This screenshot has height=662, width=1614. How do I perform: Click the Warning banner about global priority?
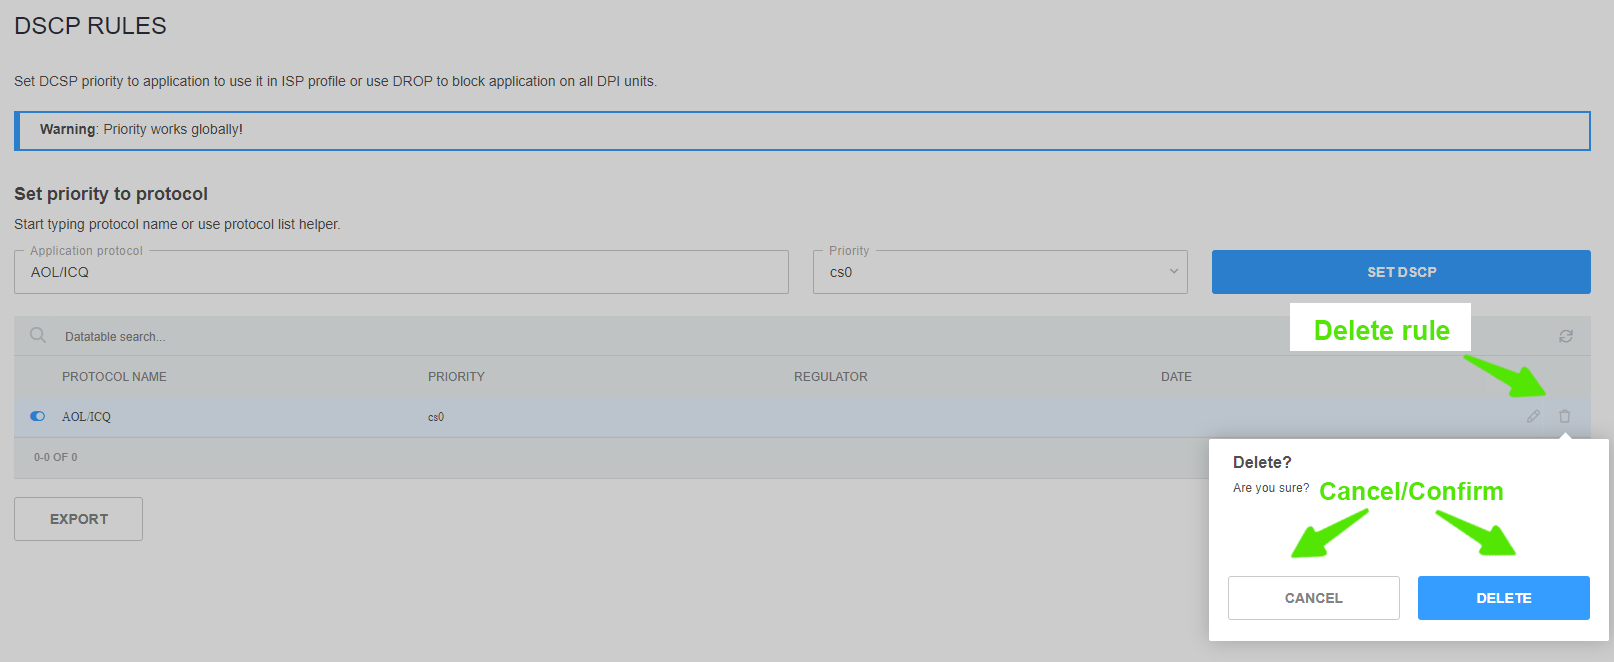(802, 130)
